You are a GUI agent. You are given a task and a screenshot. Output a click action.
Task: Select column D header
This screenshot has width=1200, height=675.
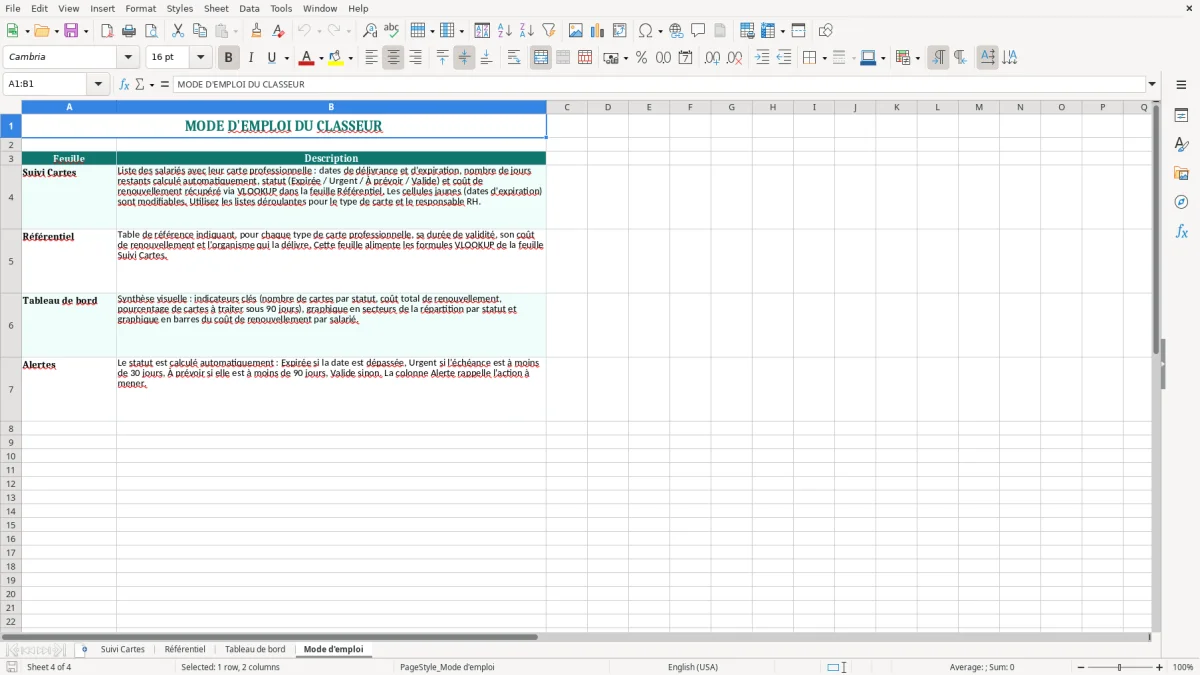coord(608,107)
